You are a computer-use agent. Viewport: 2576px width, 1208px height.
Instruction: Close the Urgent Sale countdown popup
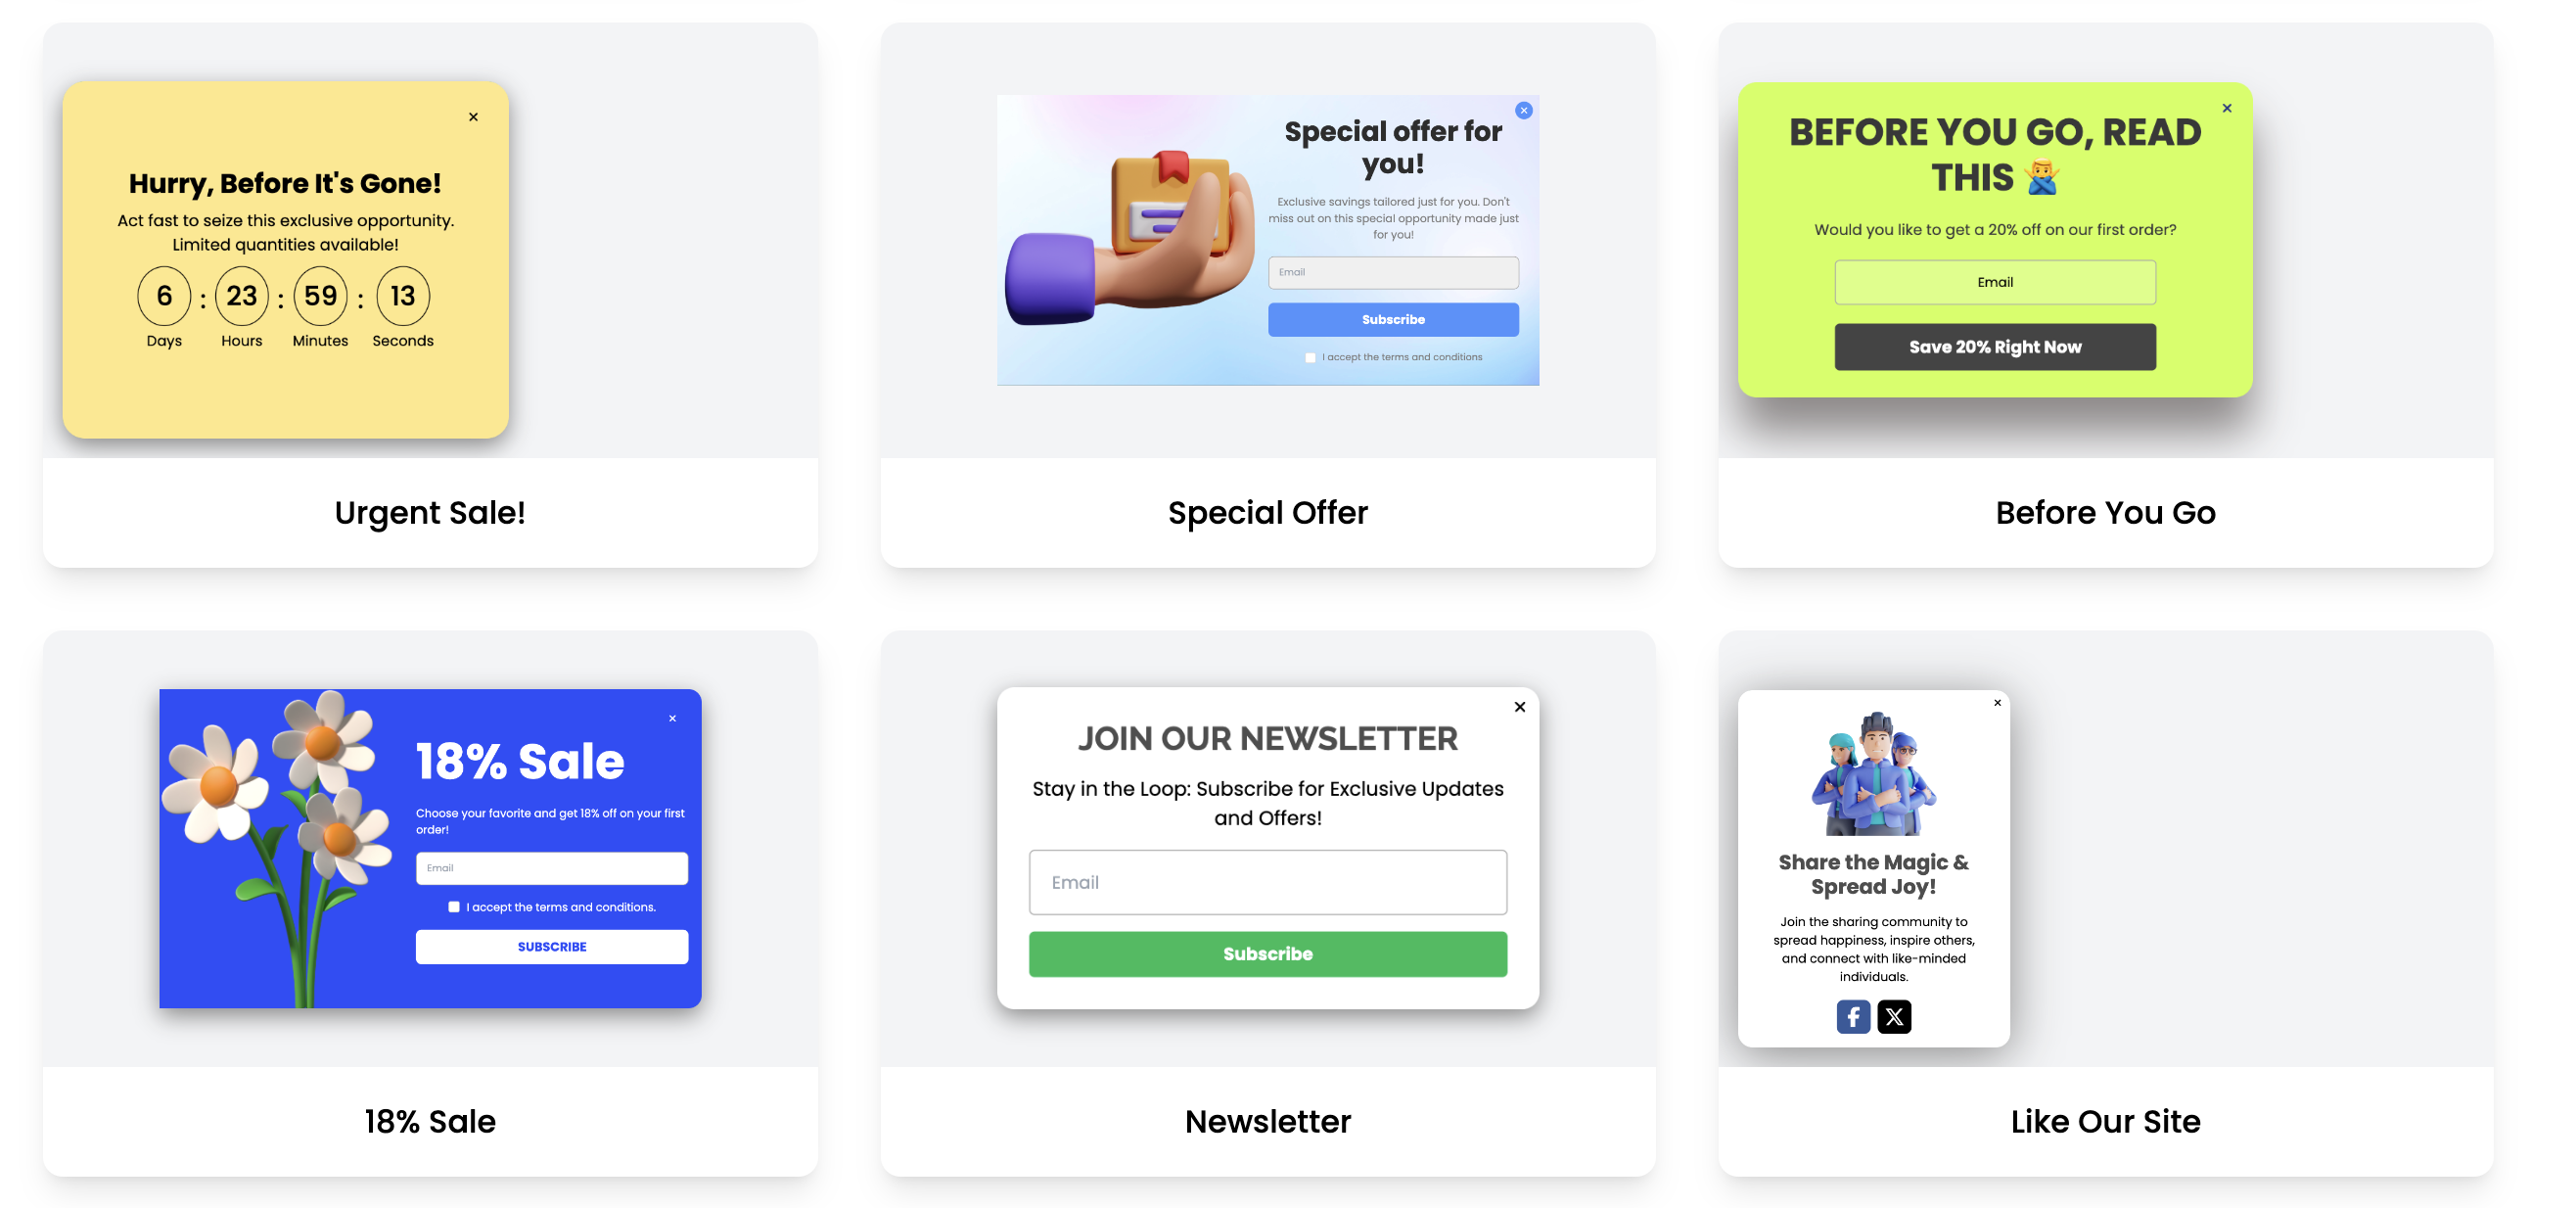coord(473,116)
